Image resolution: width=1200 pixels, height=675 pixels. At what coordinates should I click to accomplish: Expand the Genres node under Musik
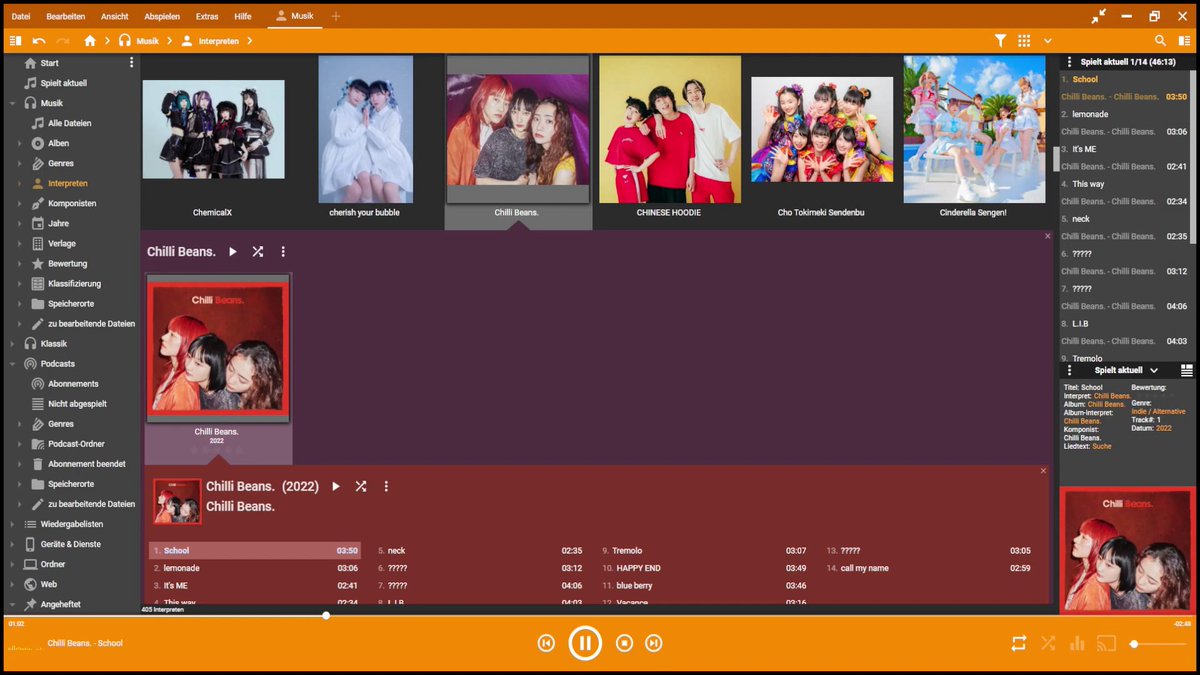(x=18, y=163)
